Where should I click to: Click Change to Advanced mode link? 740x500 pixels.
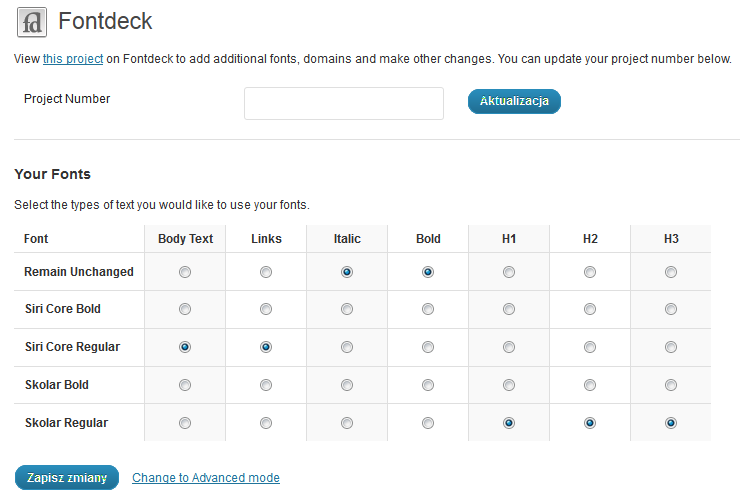[x=206, y=478]
